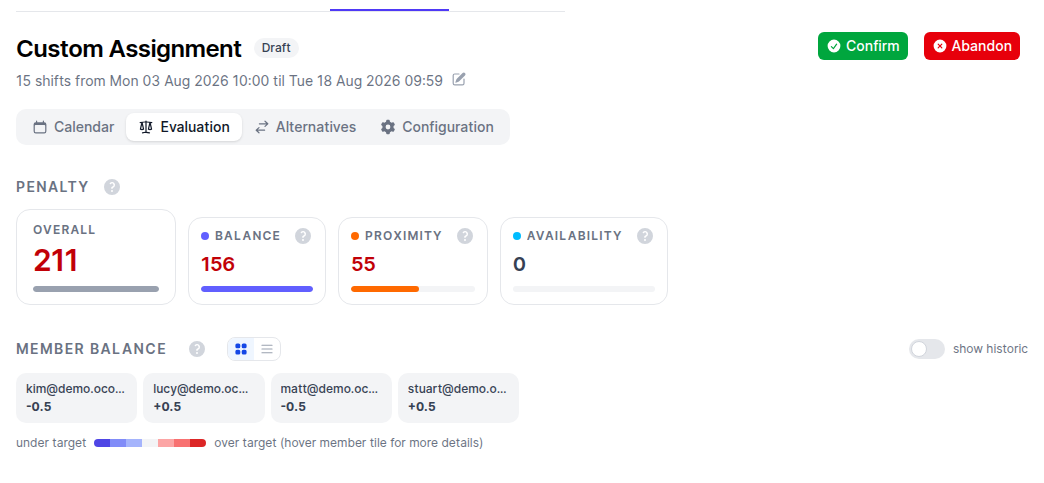The image size is (1044, 483).
Task: Select the Evaluation tab
Action: tap(184, 127)
